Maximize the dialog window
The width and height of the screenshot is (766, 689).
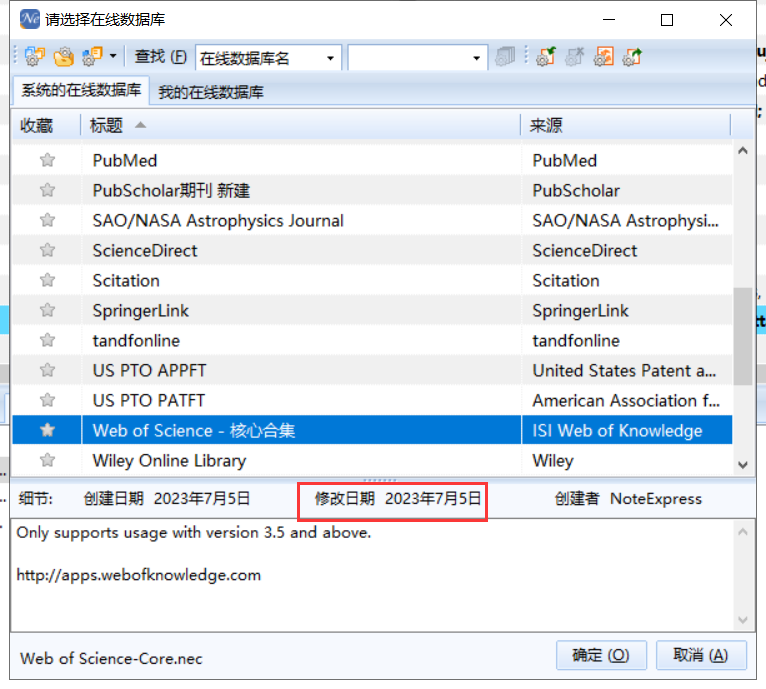[667, 20]
